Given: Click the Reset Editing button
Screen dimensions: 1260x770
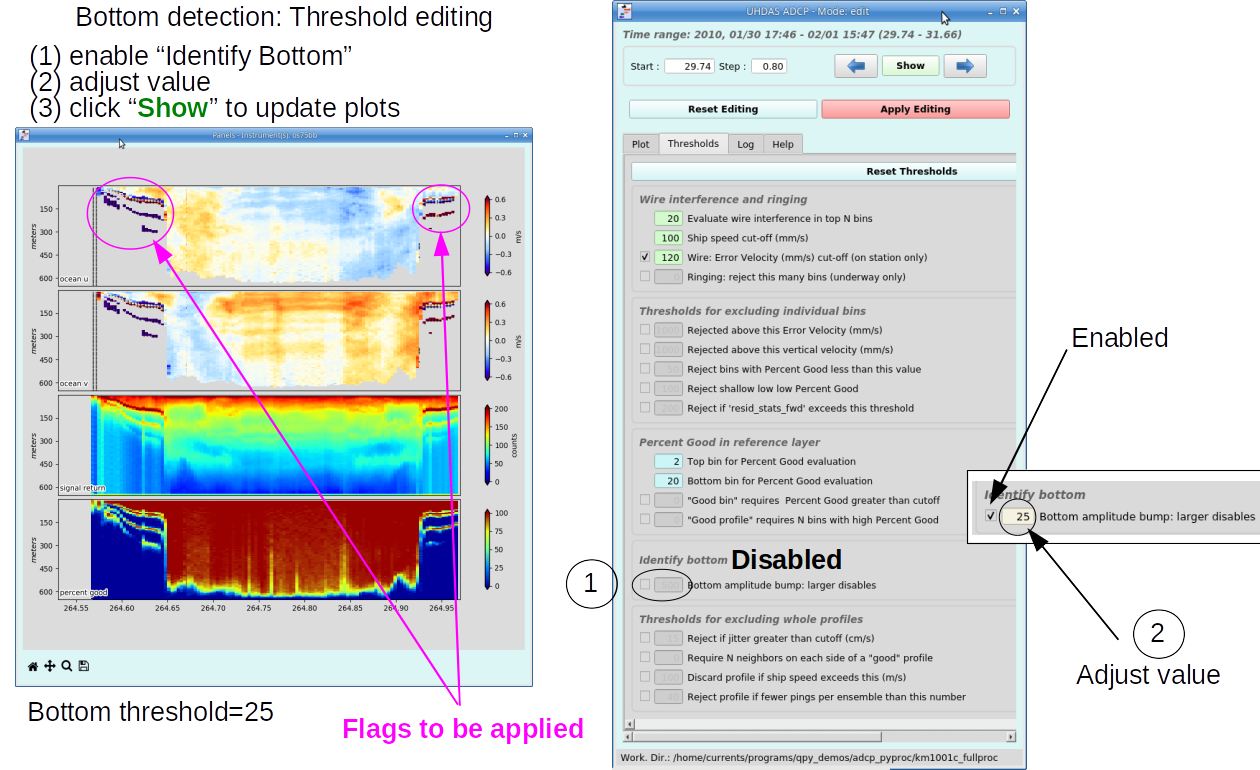Looking at the screenshot, I should pyautogui.click(x=723, y=109).
